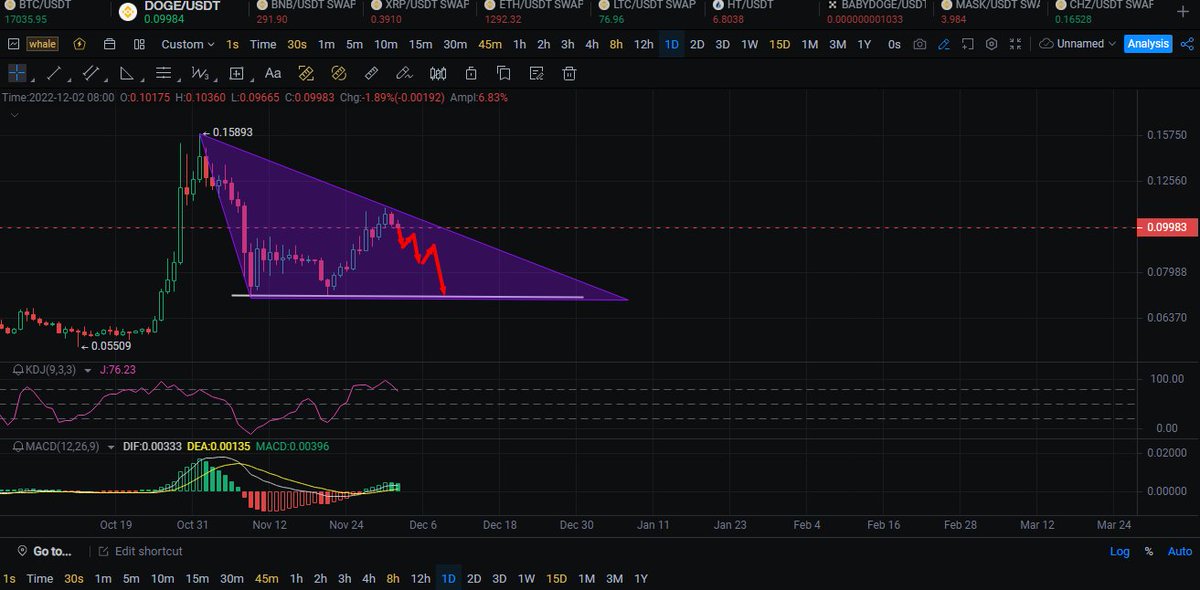Expand the KDJ(9,3,3) indicator dropdown arrow
The image size is (1200, 590).
point(87,370)
